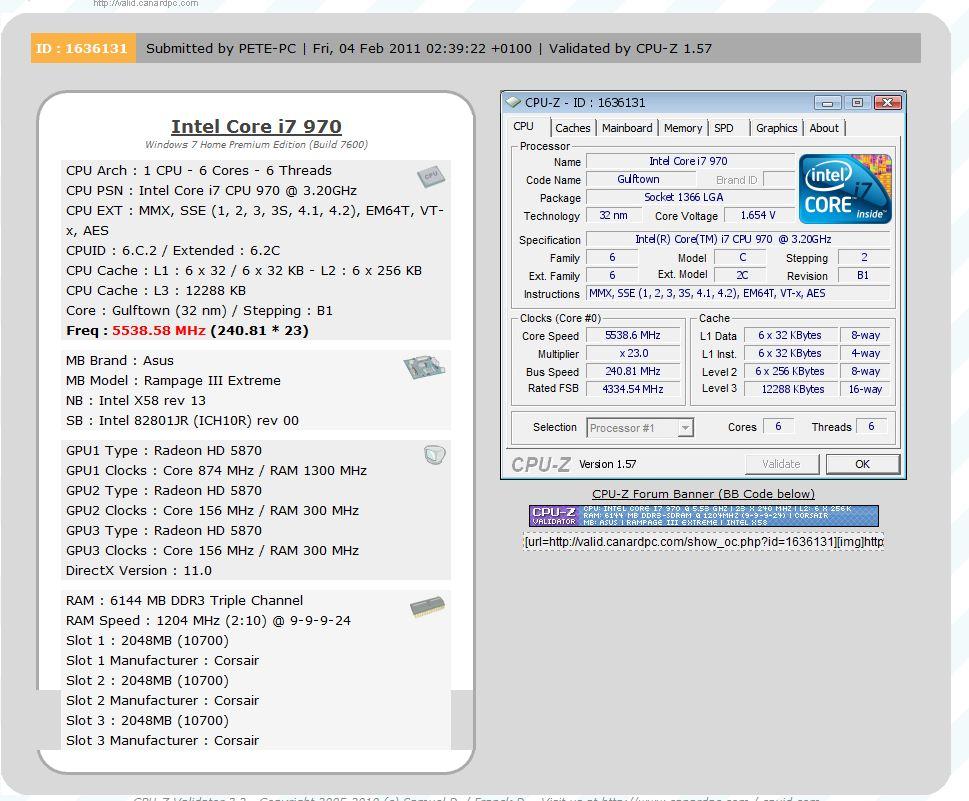Click the RAM module icon beside RAM row
Screen dimensions: 969x801
[427, 606]
